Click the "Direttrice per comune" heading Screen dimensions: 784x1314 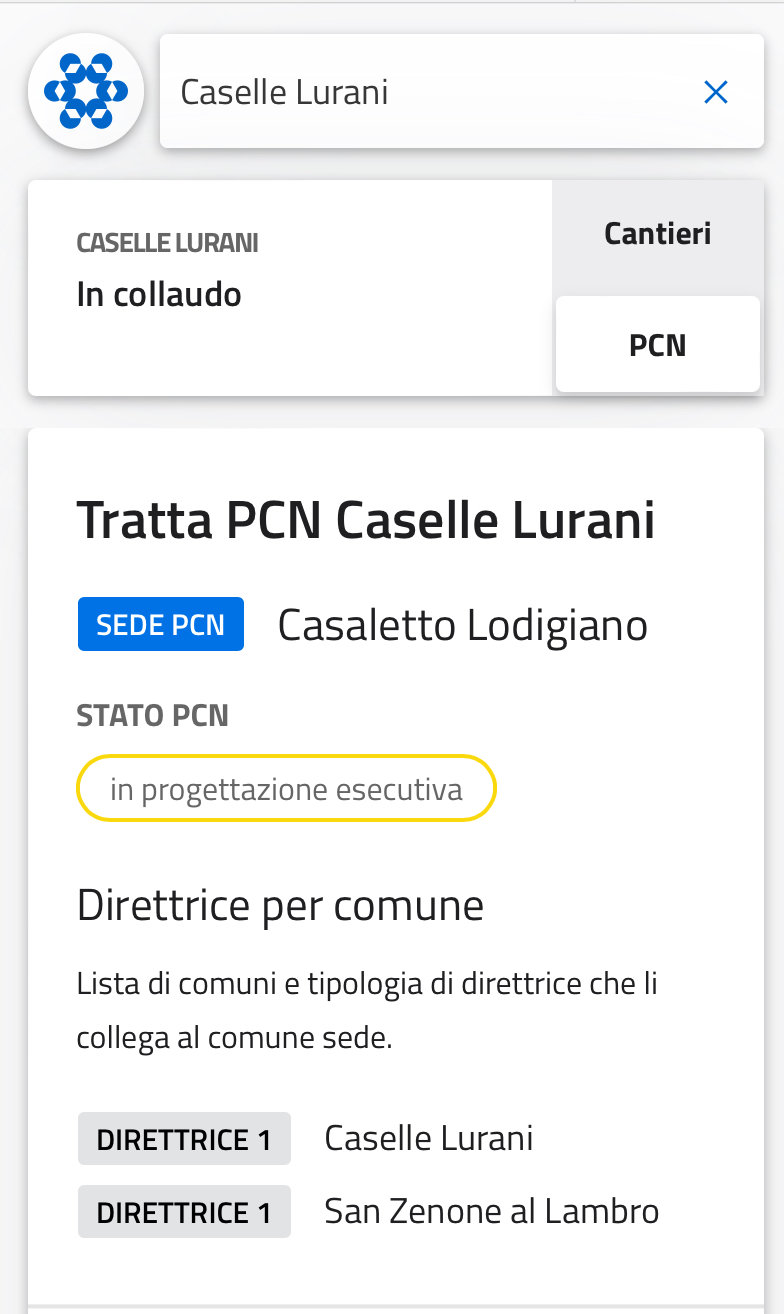tap(280, 906)
